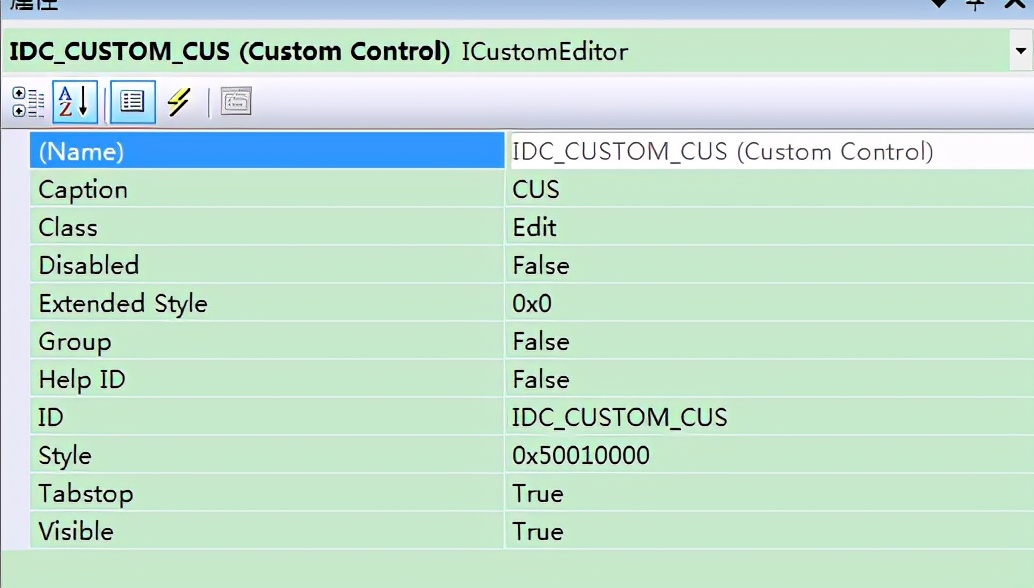Toggle the Group property value
Image resolution: width=1034 pixels, height=588 pixels.
(x=541, y=342)
